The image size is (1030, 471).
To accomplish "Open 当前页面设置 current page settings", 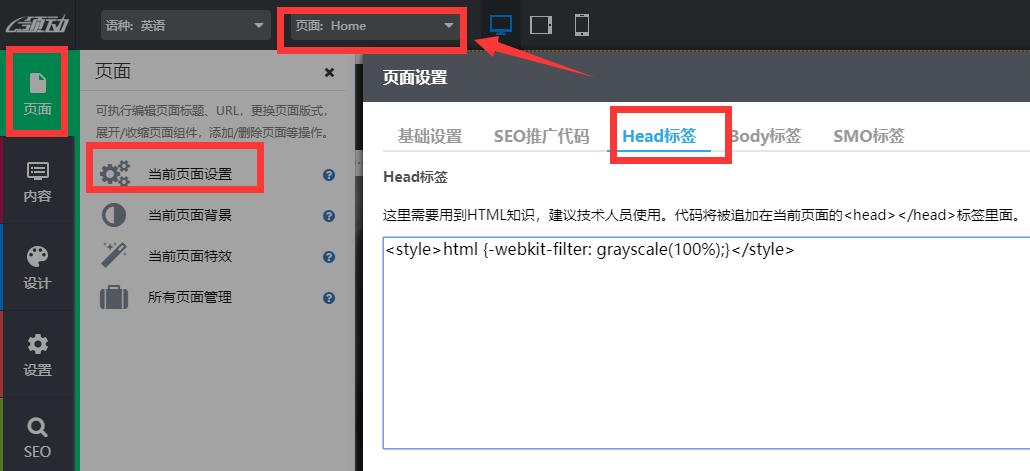I will (x=189, y=174).
